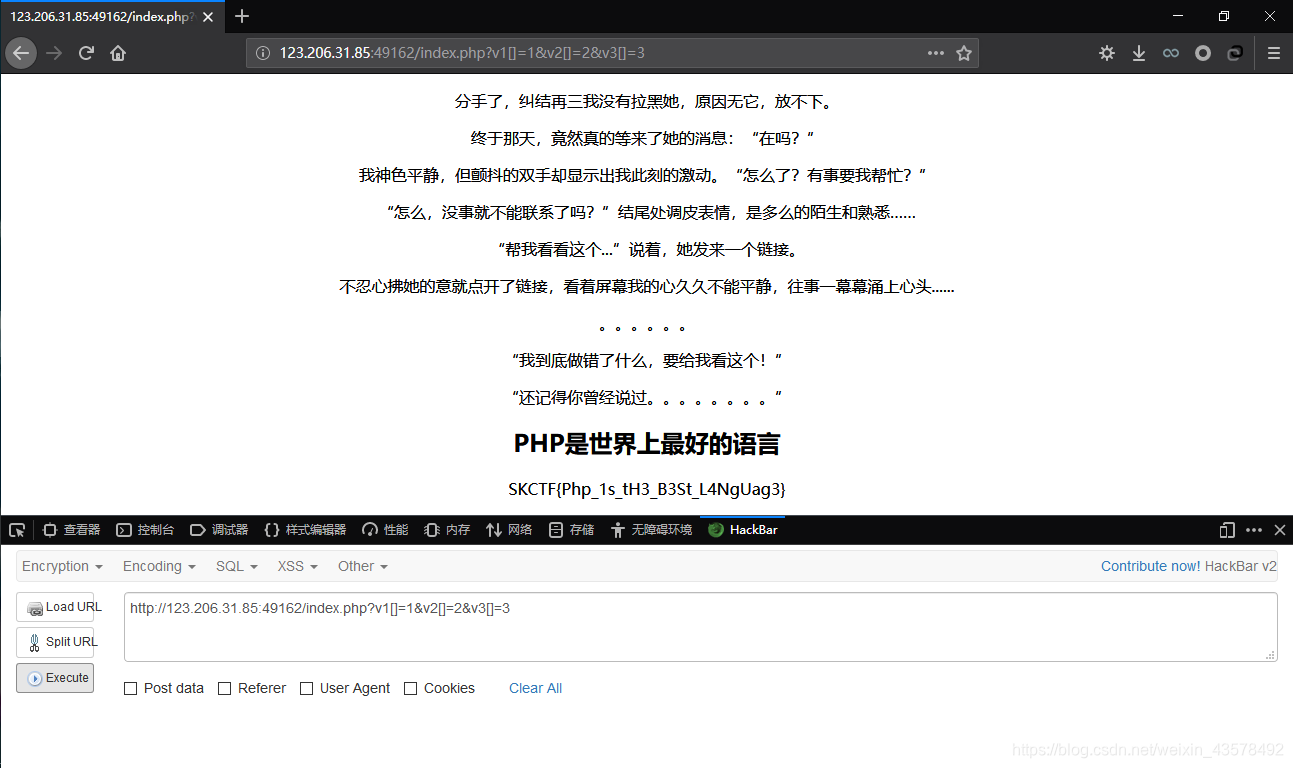This screenshot has width=1293, height=768.
Task: Open the 网络 (Network) panel
Action: pyautogui.click(x=508, y=529)
